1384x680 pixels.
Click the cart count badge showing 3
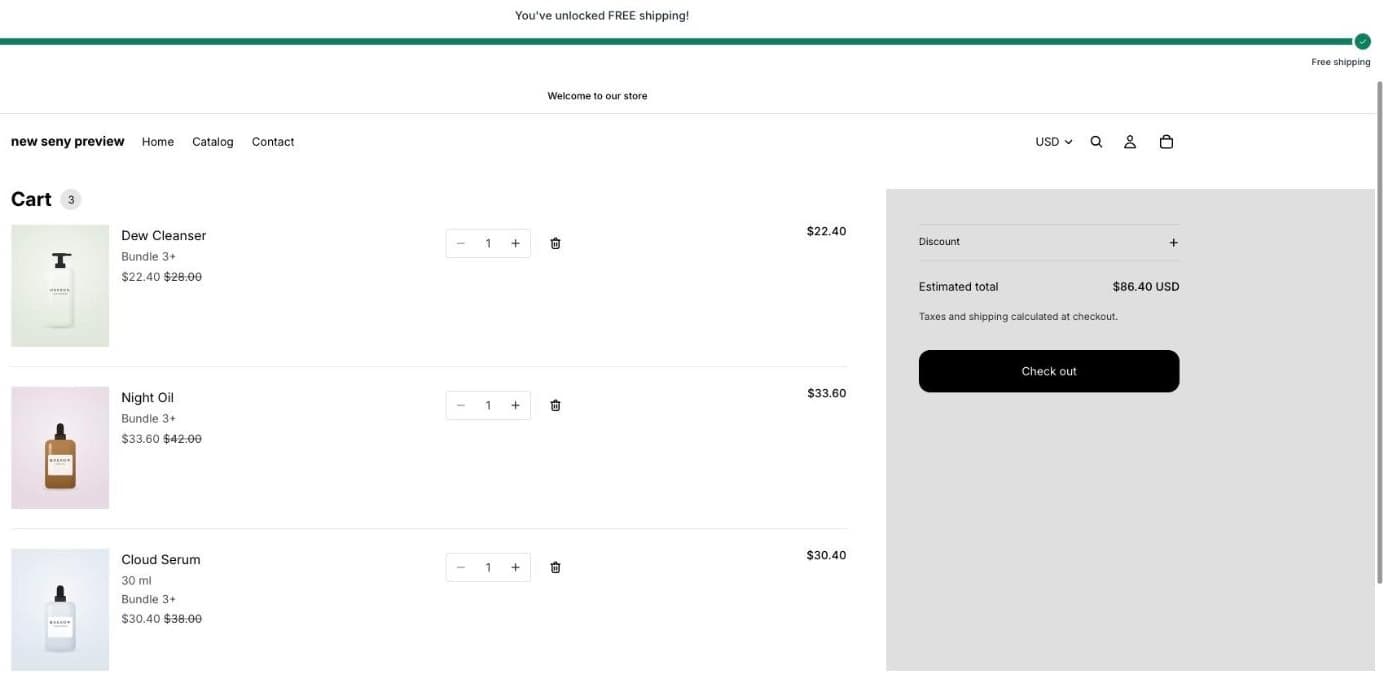70,199
